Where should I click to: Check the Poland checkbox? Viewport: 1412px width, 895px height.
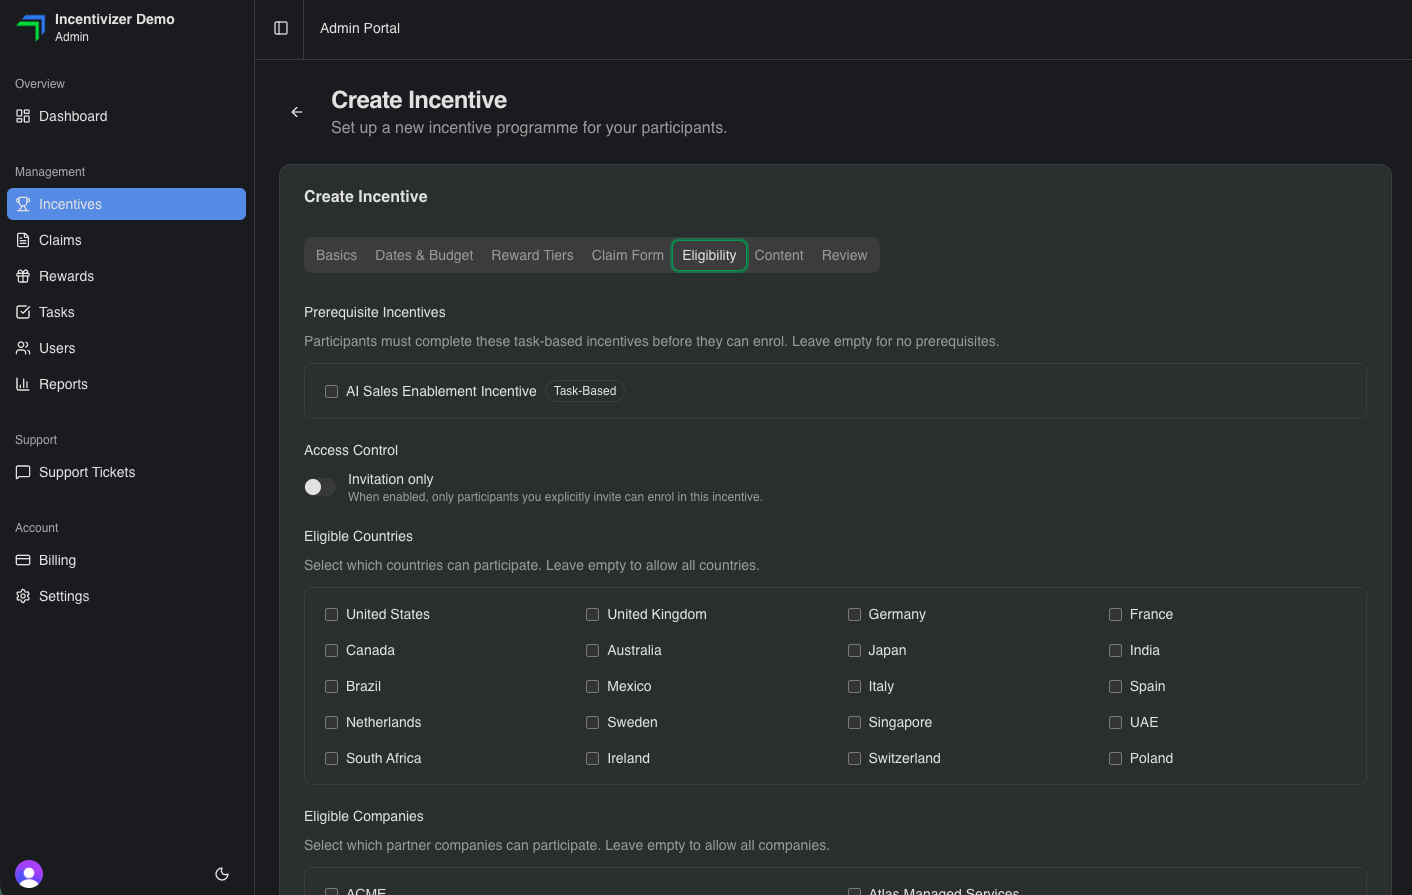point(1115,758)
